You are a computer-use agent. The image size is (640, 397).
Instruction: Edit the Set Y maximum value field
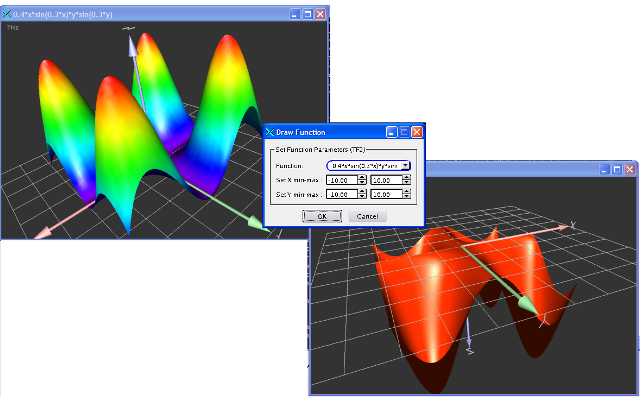(387, 194)
